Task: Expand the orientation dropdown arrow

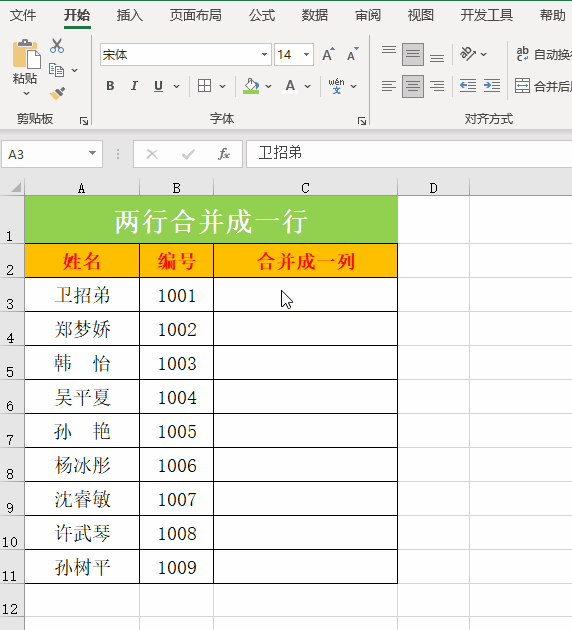Action: click(483, 54)
